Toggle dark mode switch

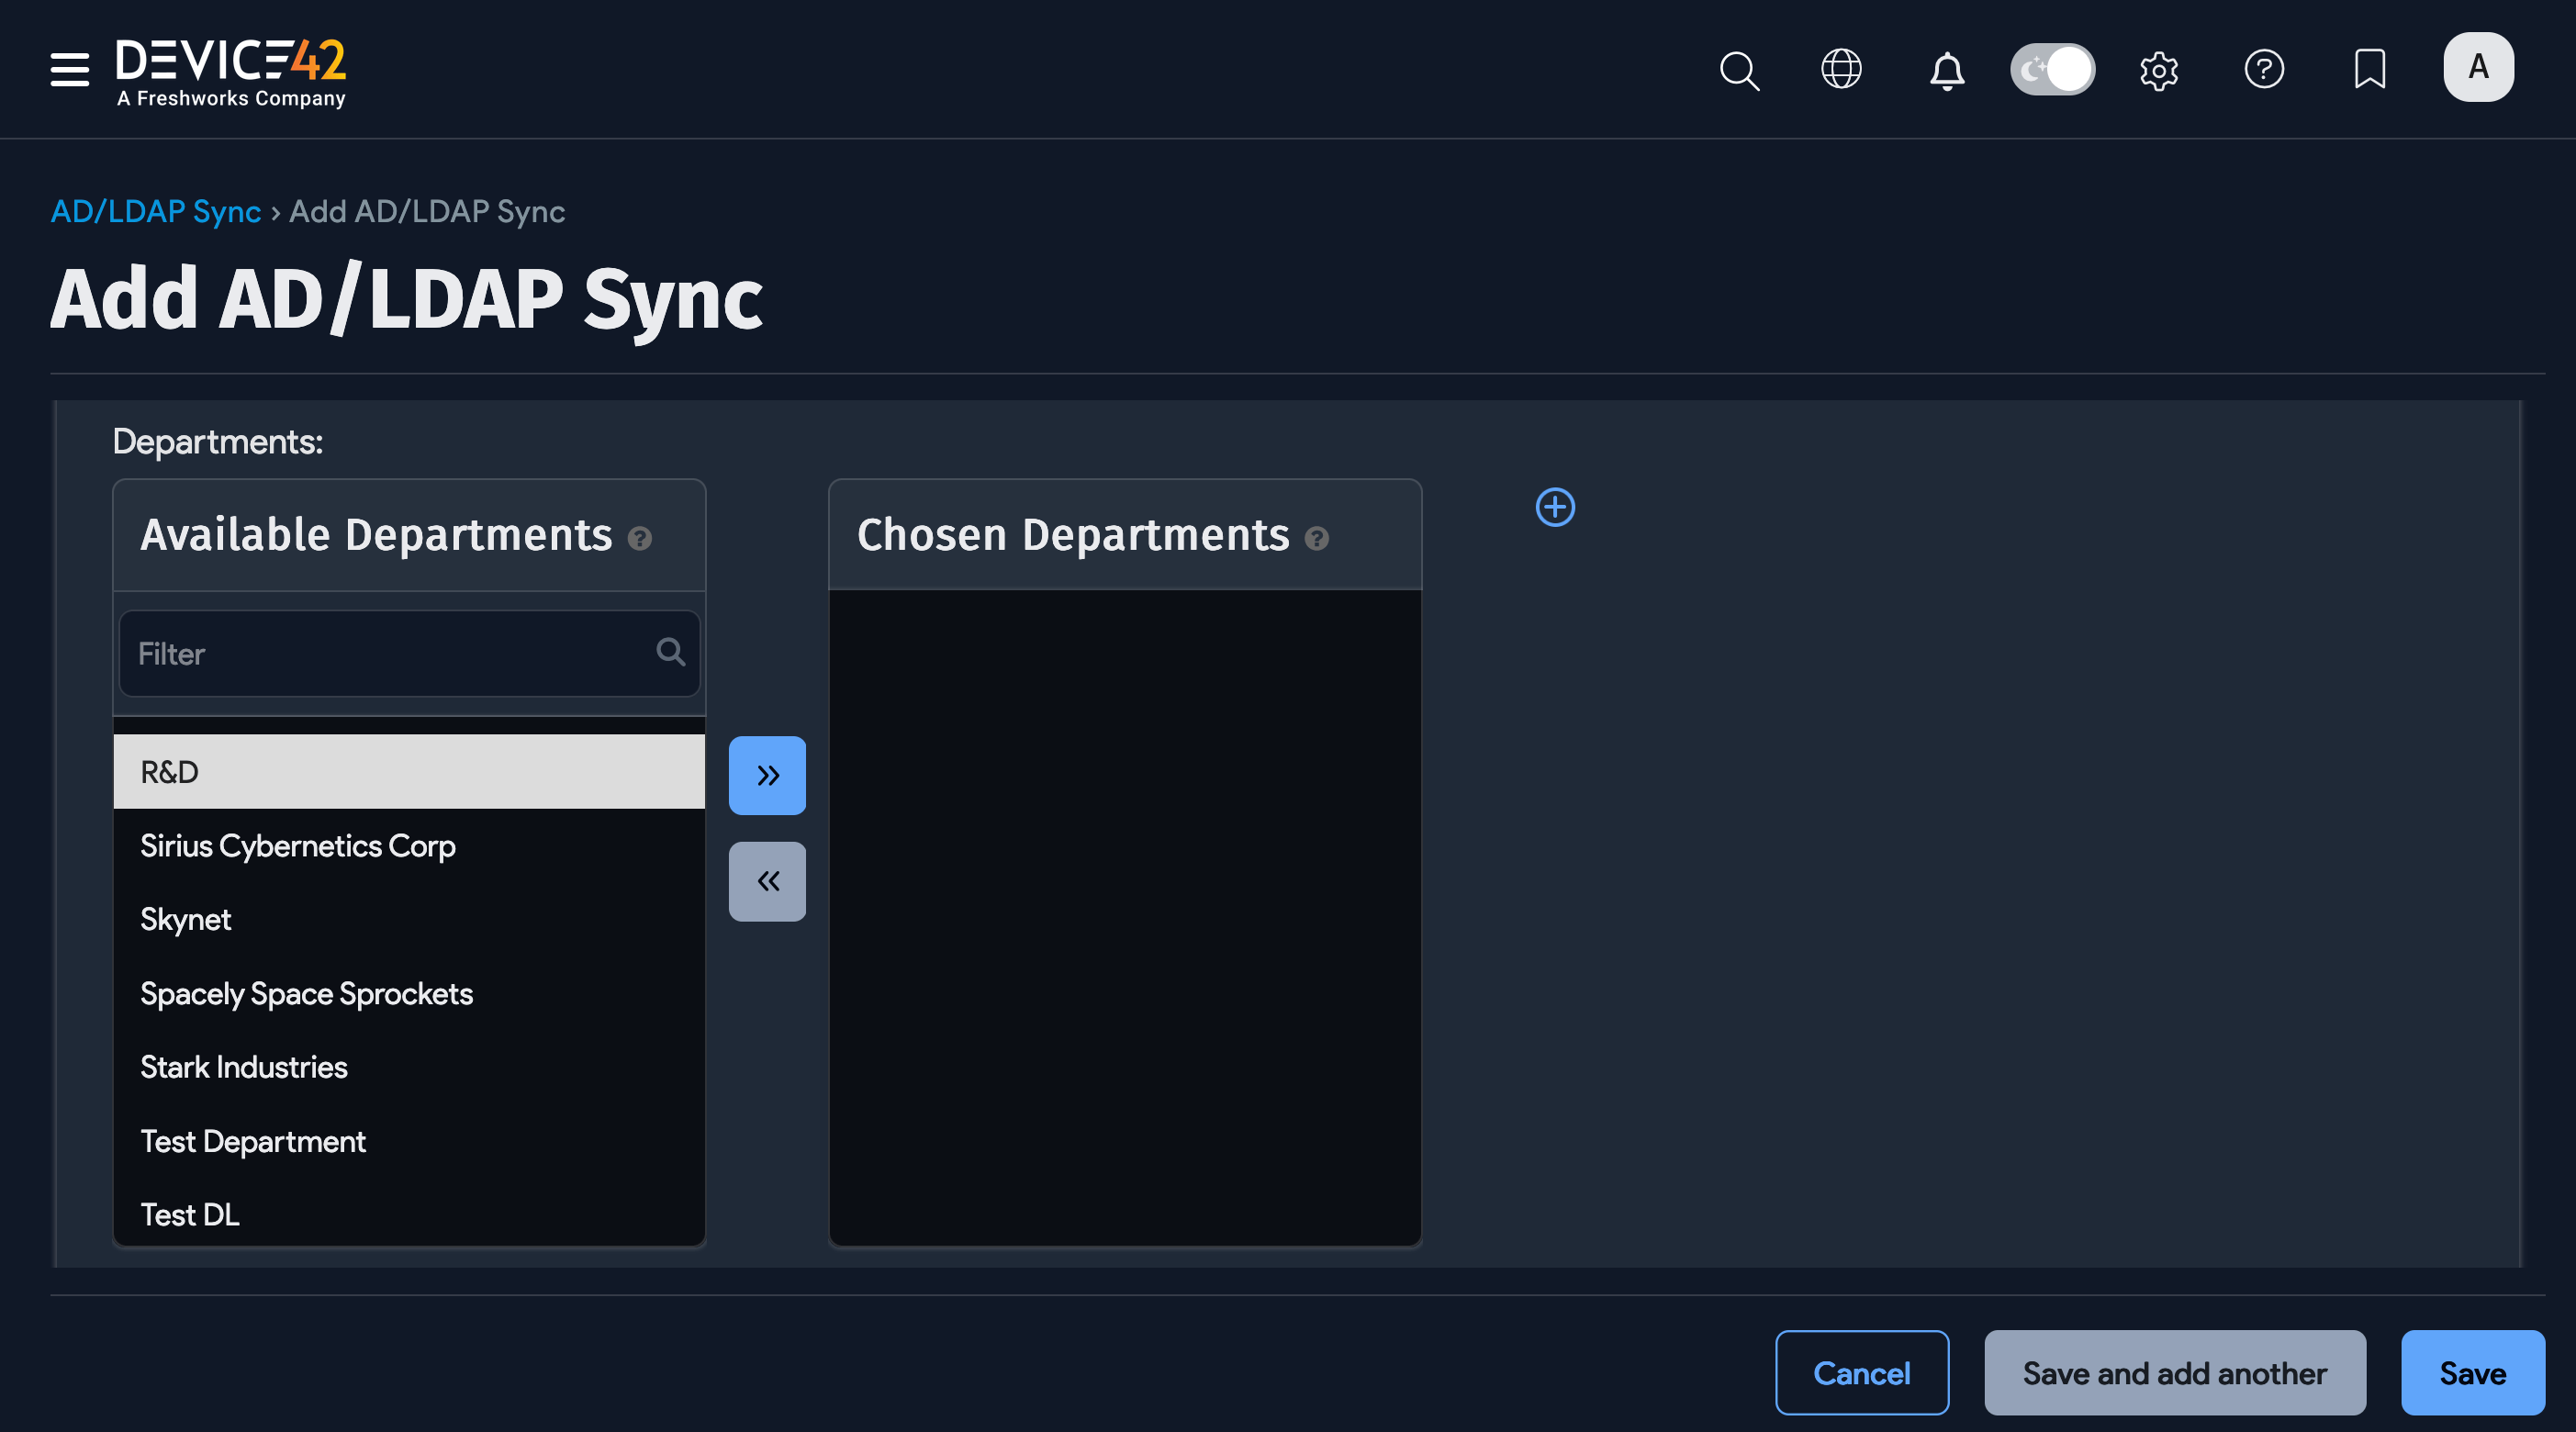2052,69
